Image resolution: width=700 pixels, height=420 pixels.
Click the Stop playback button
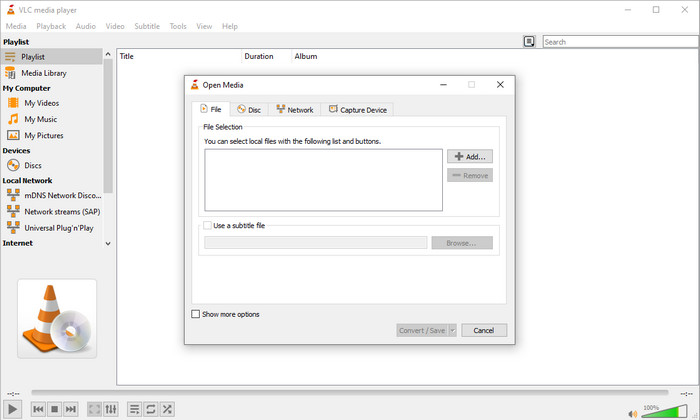tap(54, 409)
